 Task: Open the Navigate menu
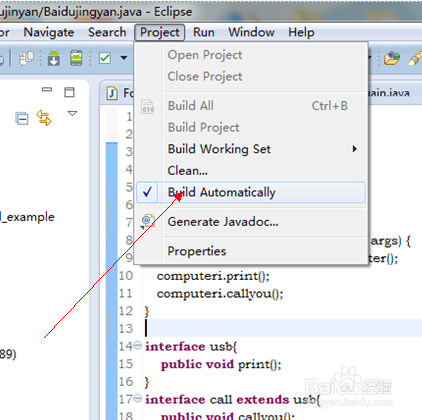pyautogui.click(x=49, y=32)
